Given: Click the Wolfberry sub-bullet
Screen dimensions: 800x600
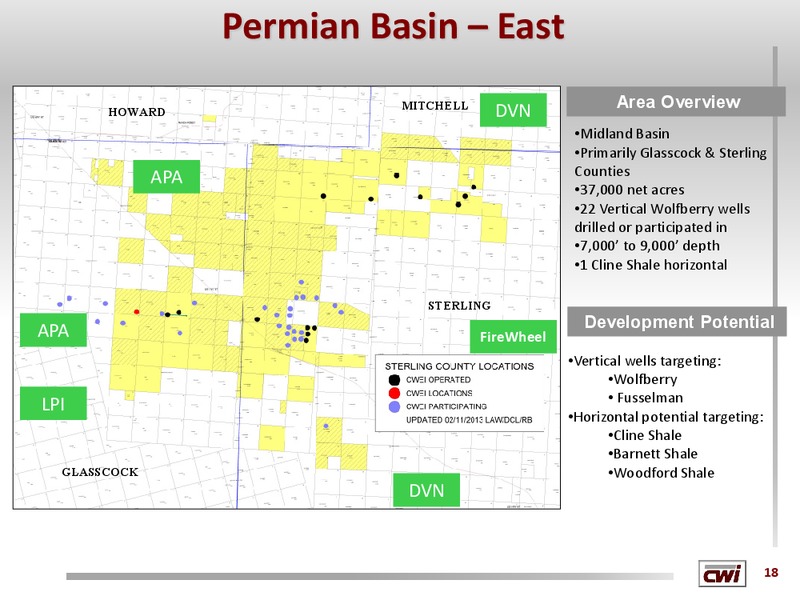Looking at the screenshot, I should click(643, 379).
